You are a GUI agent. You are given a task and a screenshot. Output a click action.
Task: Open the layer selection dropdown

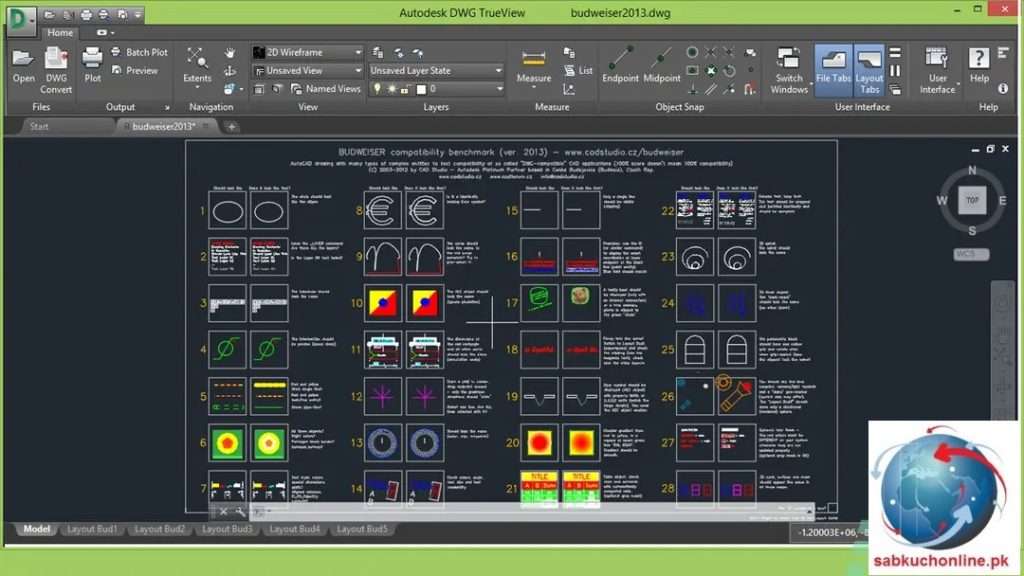435,88
